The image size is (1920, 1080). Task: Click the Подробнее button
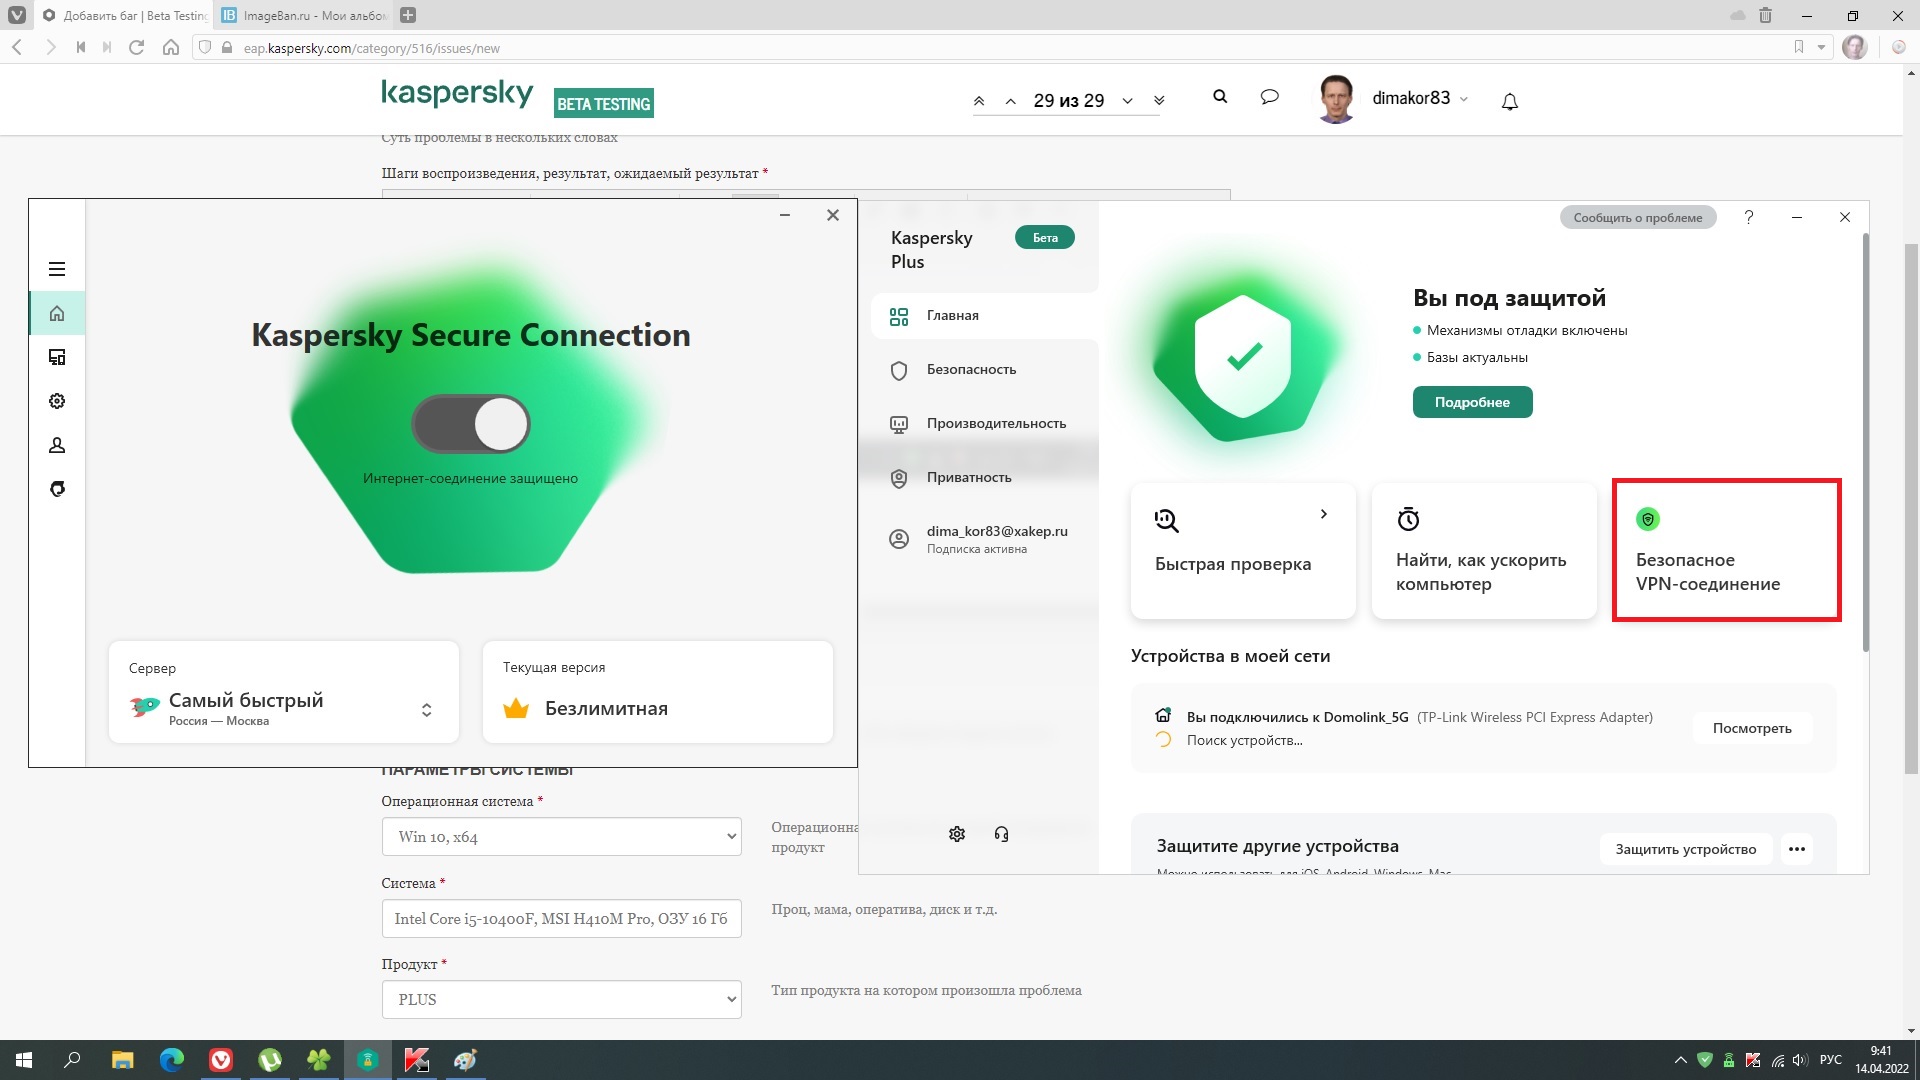tap(1472, 402)
